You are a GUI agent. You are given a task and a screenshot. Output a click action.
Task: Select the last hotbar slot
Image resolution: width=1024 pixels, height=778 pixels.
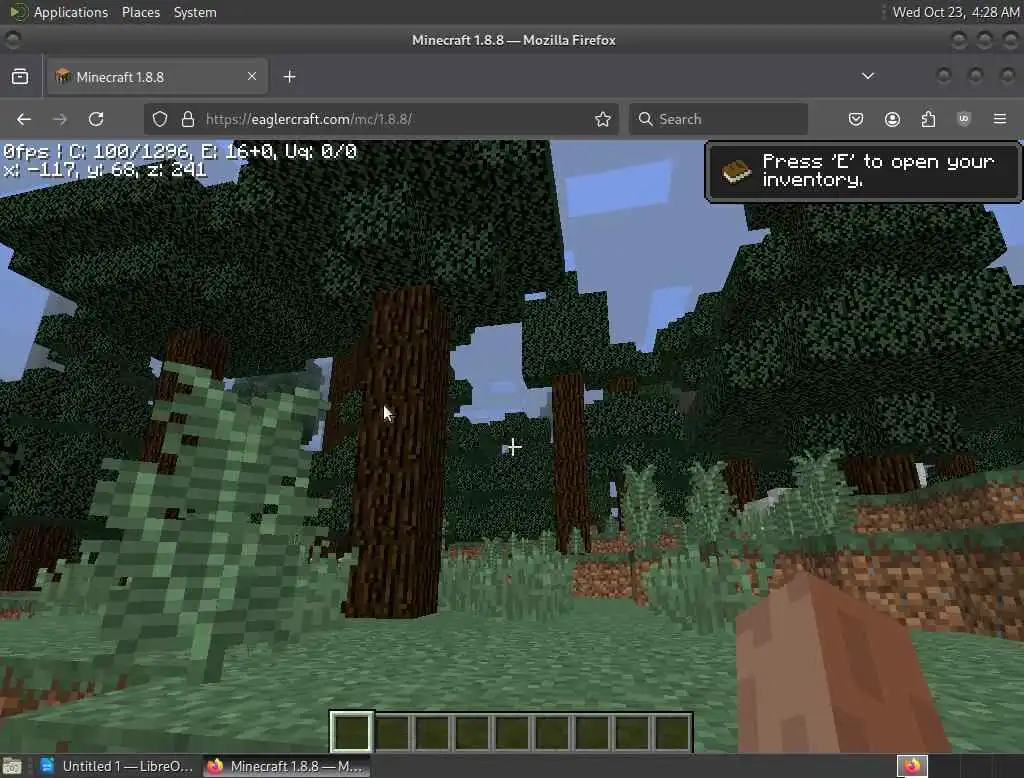coord(672,732)
